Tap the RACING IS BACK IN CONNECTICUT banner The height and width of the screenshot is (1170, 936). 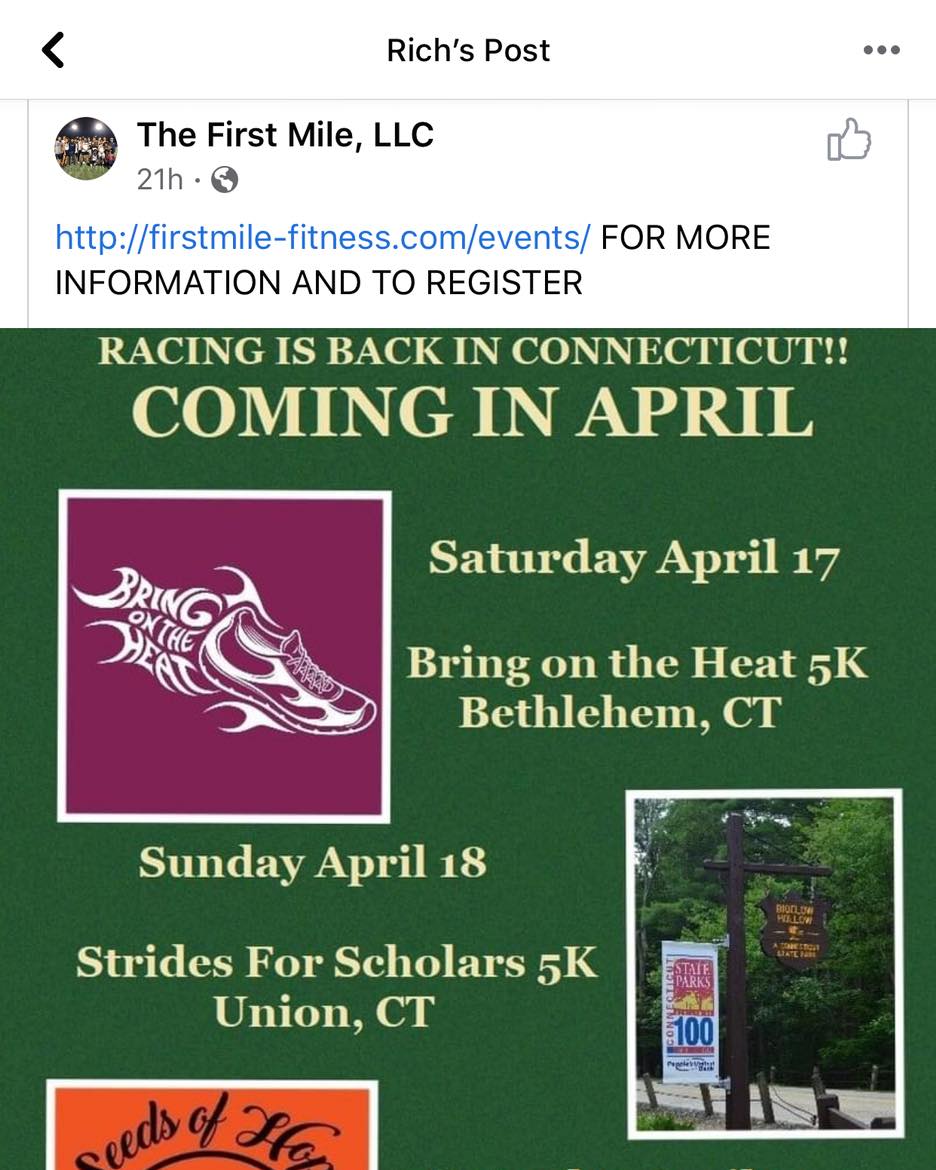[473, 353]
